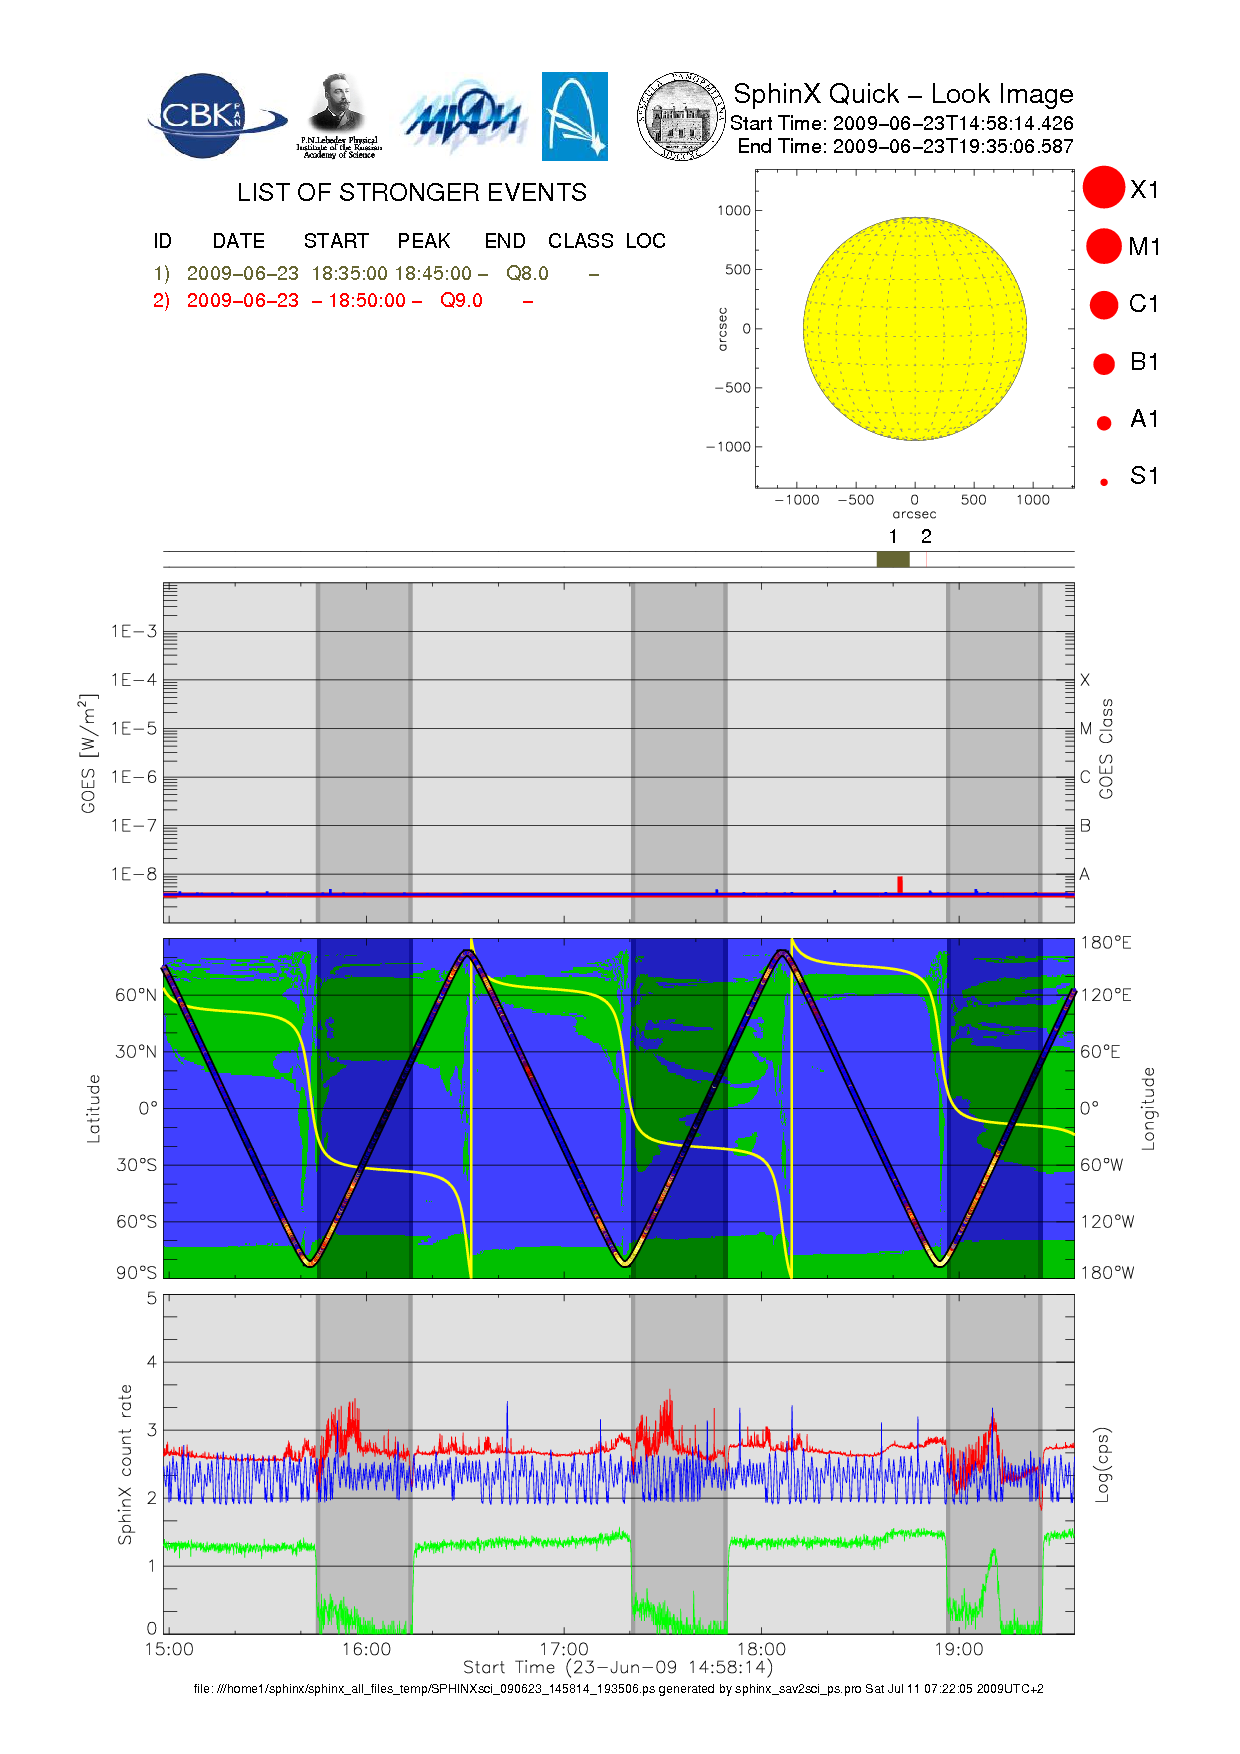
Task: Click the ID column header
Action: coord(163,241)
